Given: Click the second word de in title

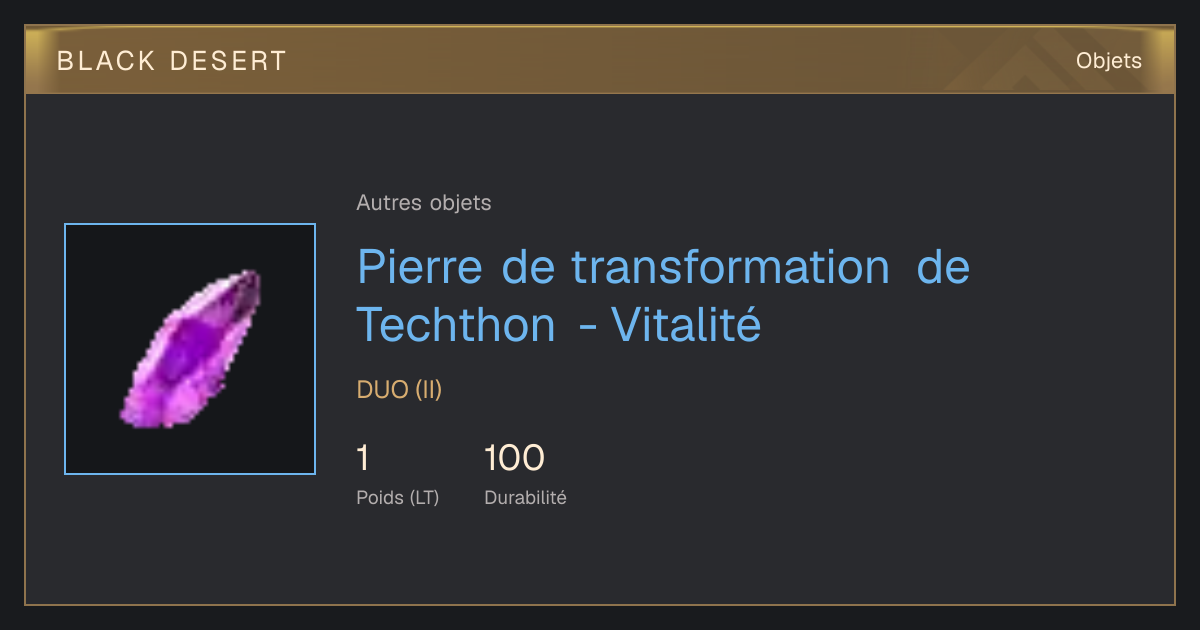Looking at the screenshot, I should [x=944, y=268].
